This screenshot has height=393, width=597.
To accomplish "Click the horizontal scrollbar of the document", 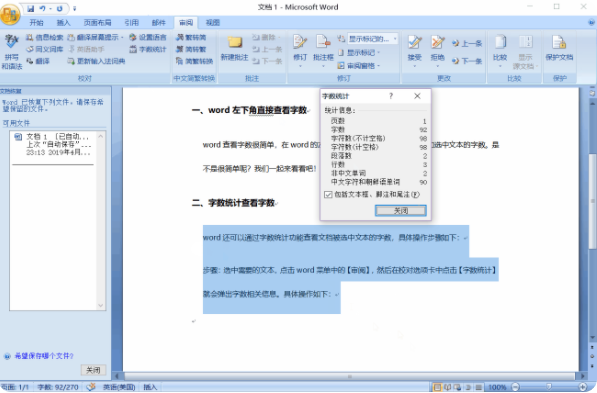I will click(x=350, y=376).
